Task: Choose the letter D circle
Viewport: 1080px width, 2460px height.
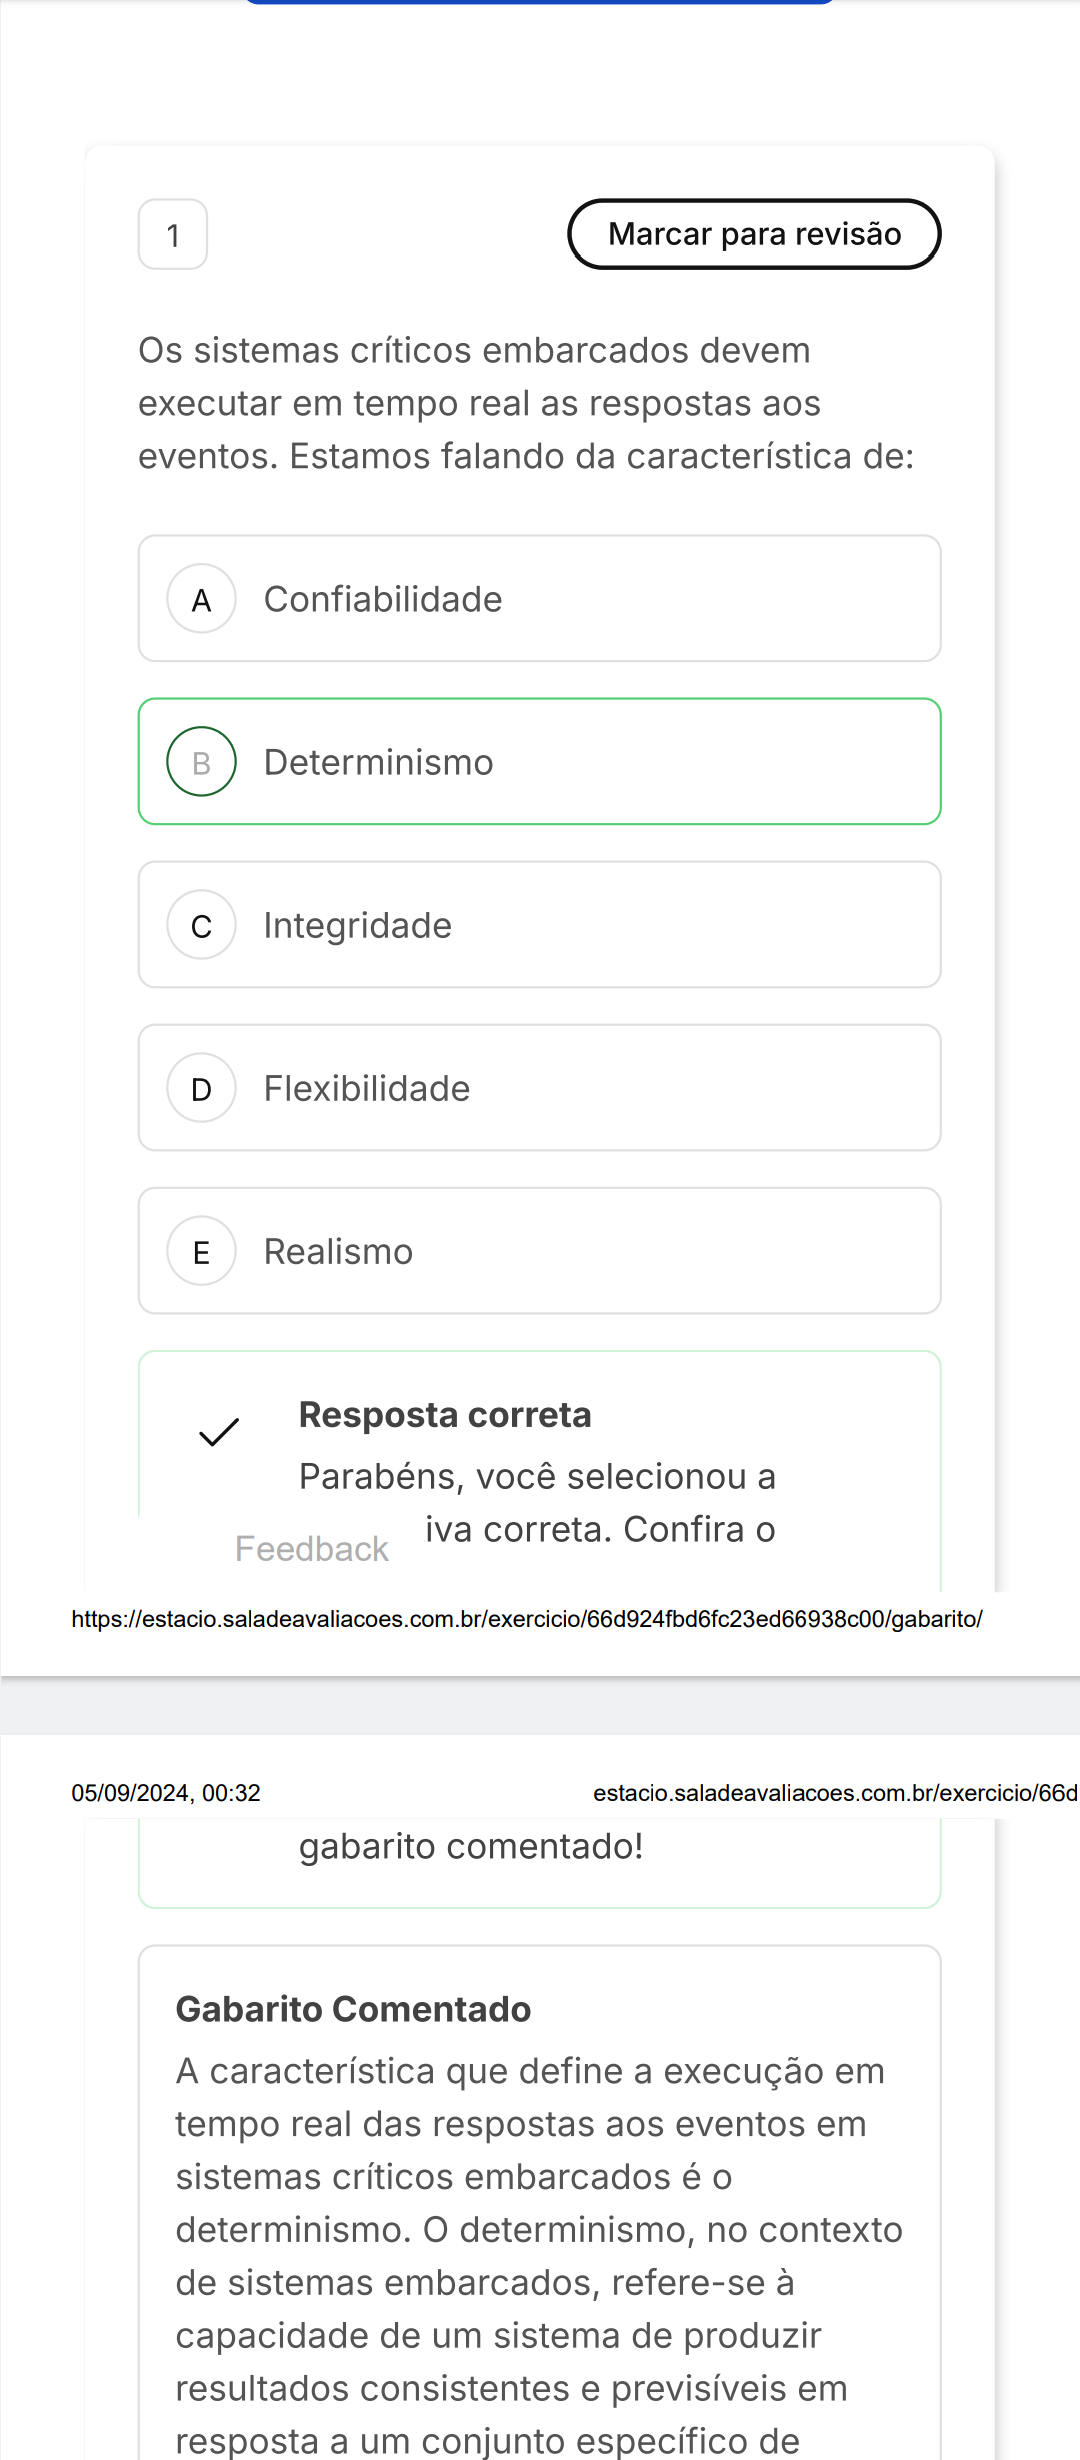Action: point(201,1088)
